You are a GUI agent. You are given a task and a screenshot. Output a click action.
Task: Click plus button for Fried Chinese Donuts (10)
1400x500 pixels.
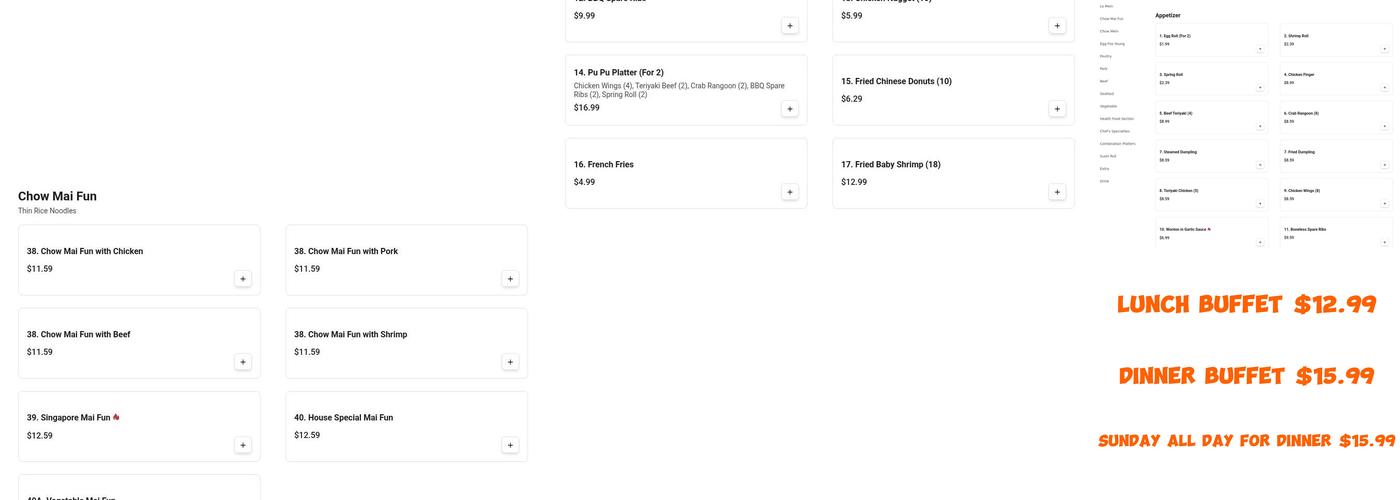[x=1057, y=109]
